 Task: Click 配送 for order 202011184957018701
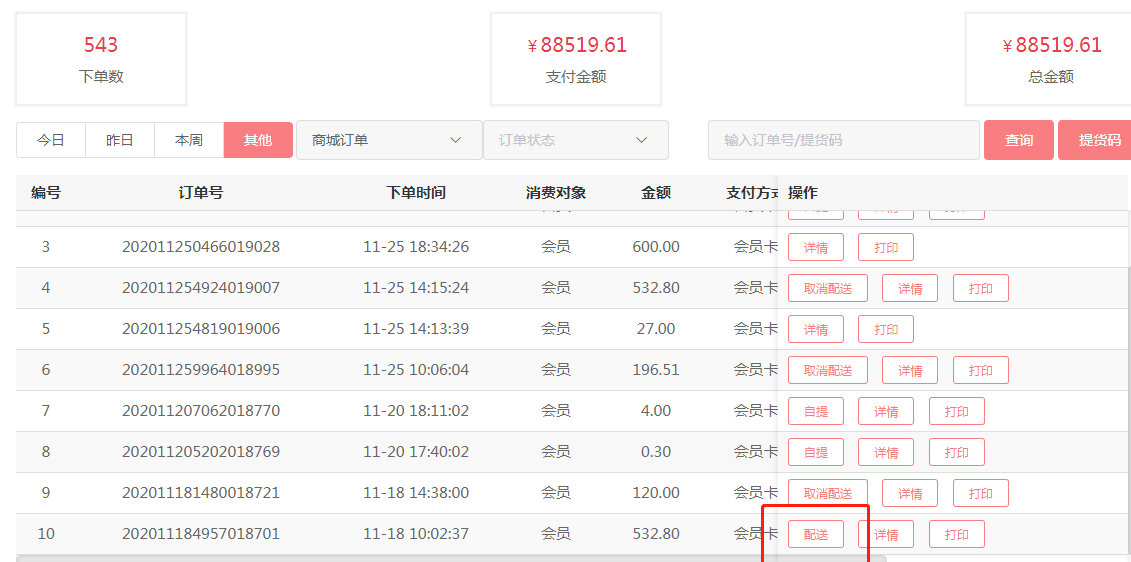tap(816, 535)
